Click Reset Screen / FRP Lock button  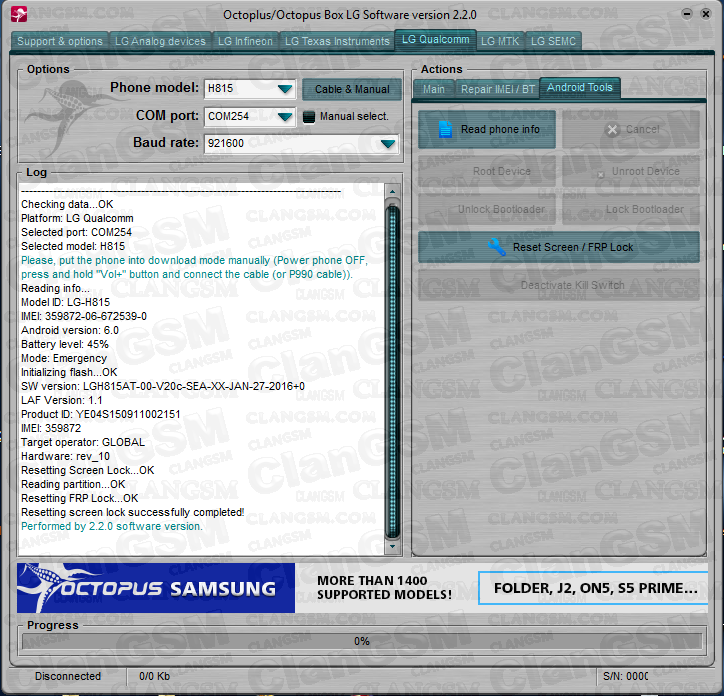(559, 247)
